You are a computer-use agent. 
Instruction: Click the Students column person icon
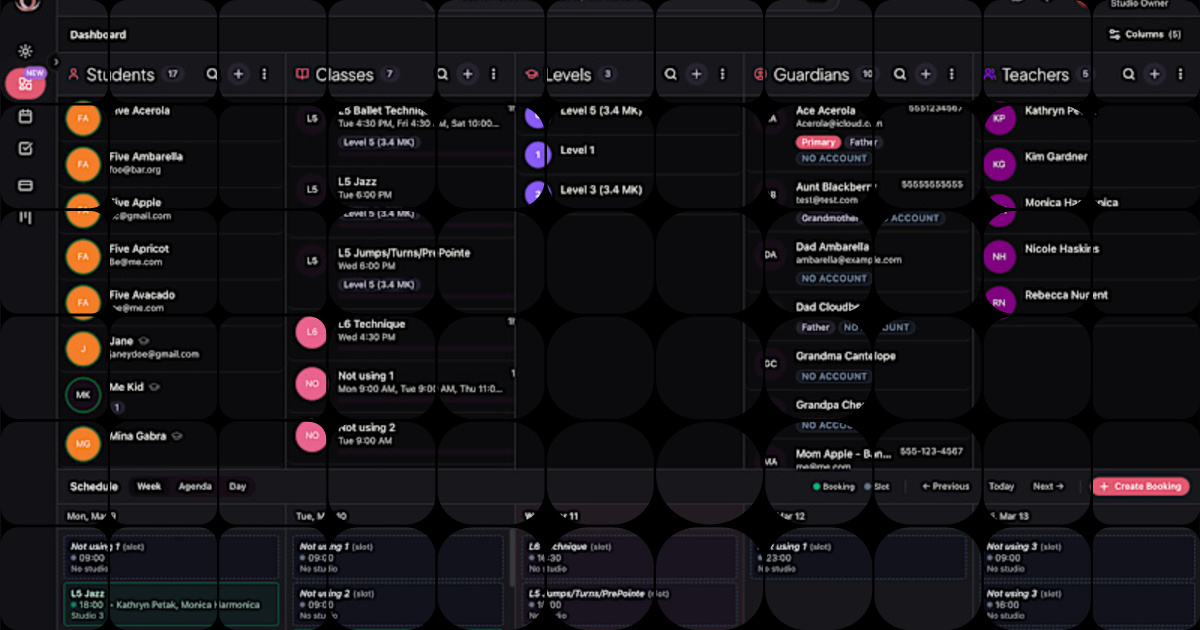pyautogui.click(x=74, y=74)
